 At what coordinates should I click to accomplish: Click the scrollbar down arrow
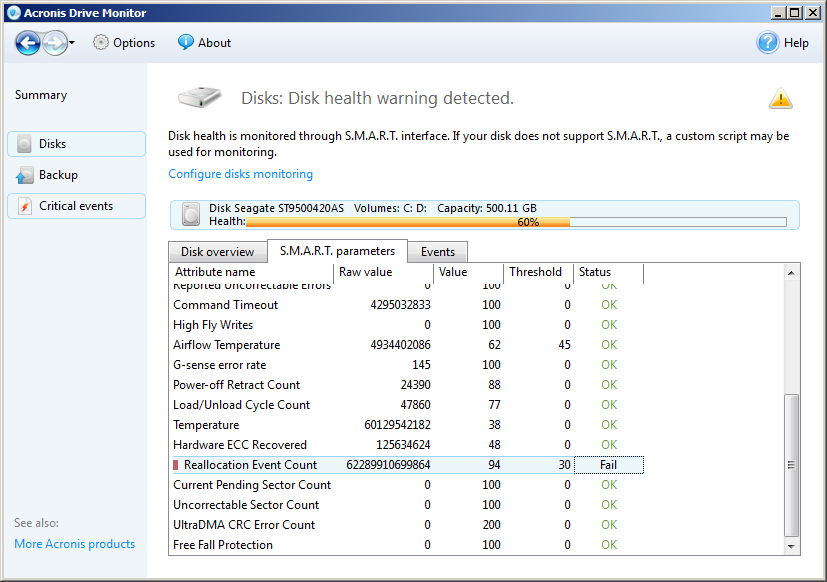tap(791, 546)
